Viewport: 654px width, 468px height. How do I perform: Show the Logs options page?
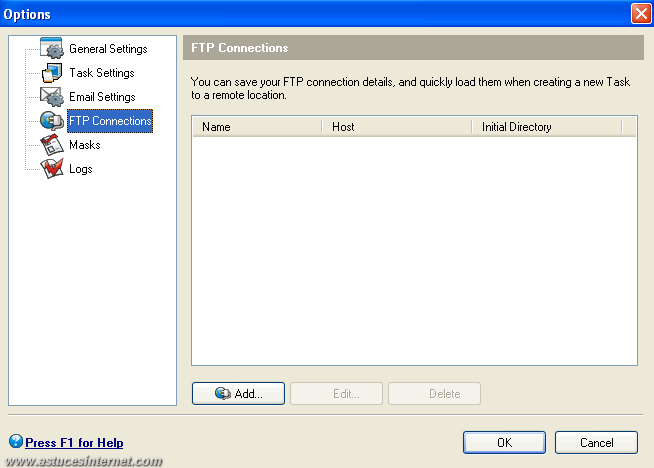coord(80,169)
